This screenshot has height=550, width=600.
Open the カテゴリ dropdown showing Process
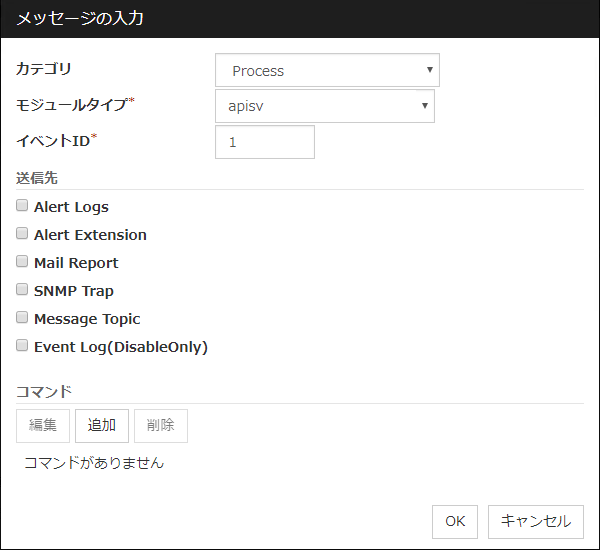pyautogui.click(x=327, y=71)
